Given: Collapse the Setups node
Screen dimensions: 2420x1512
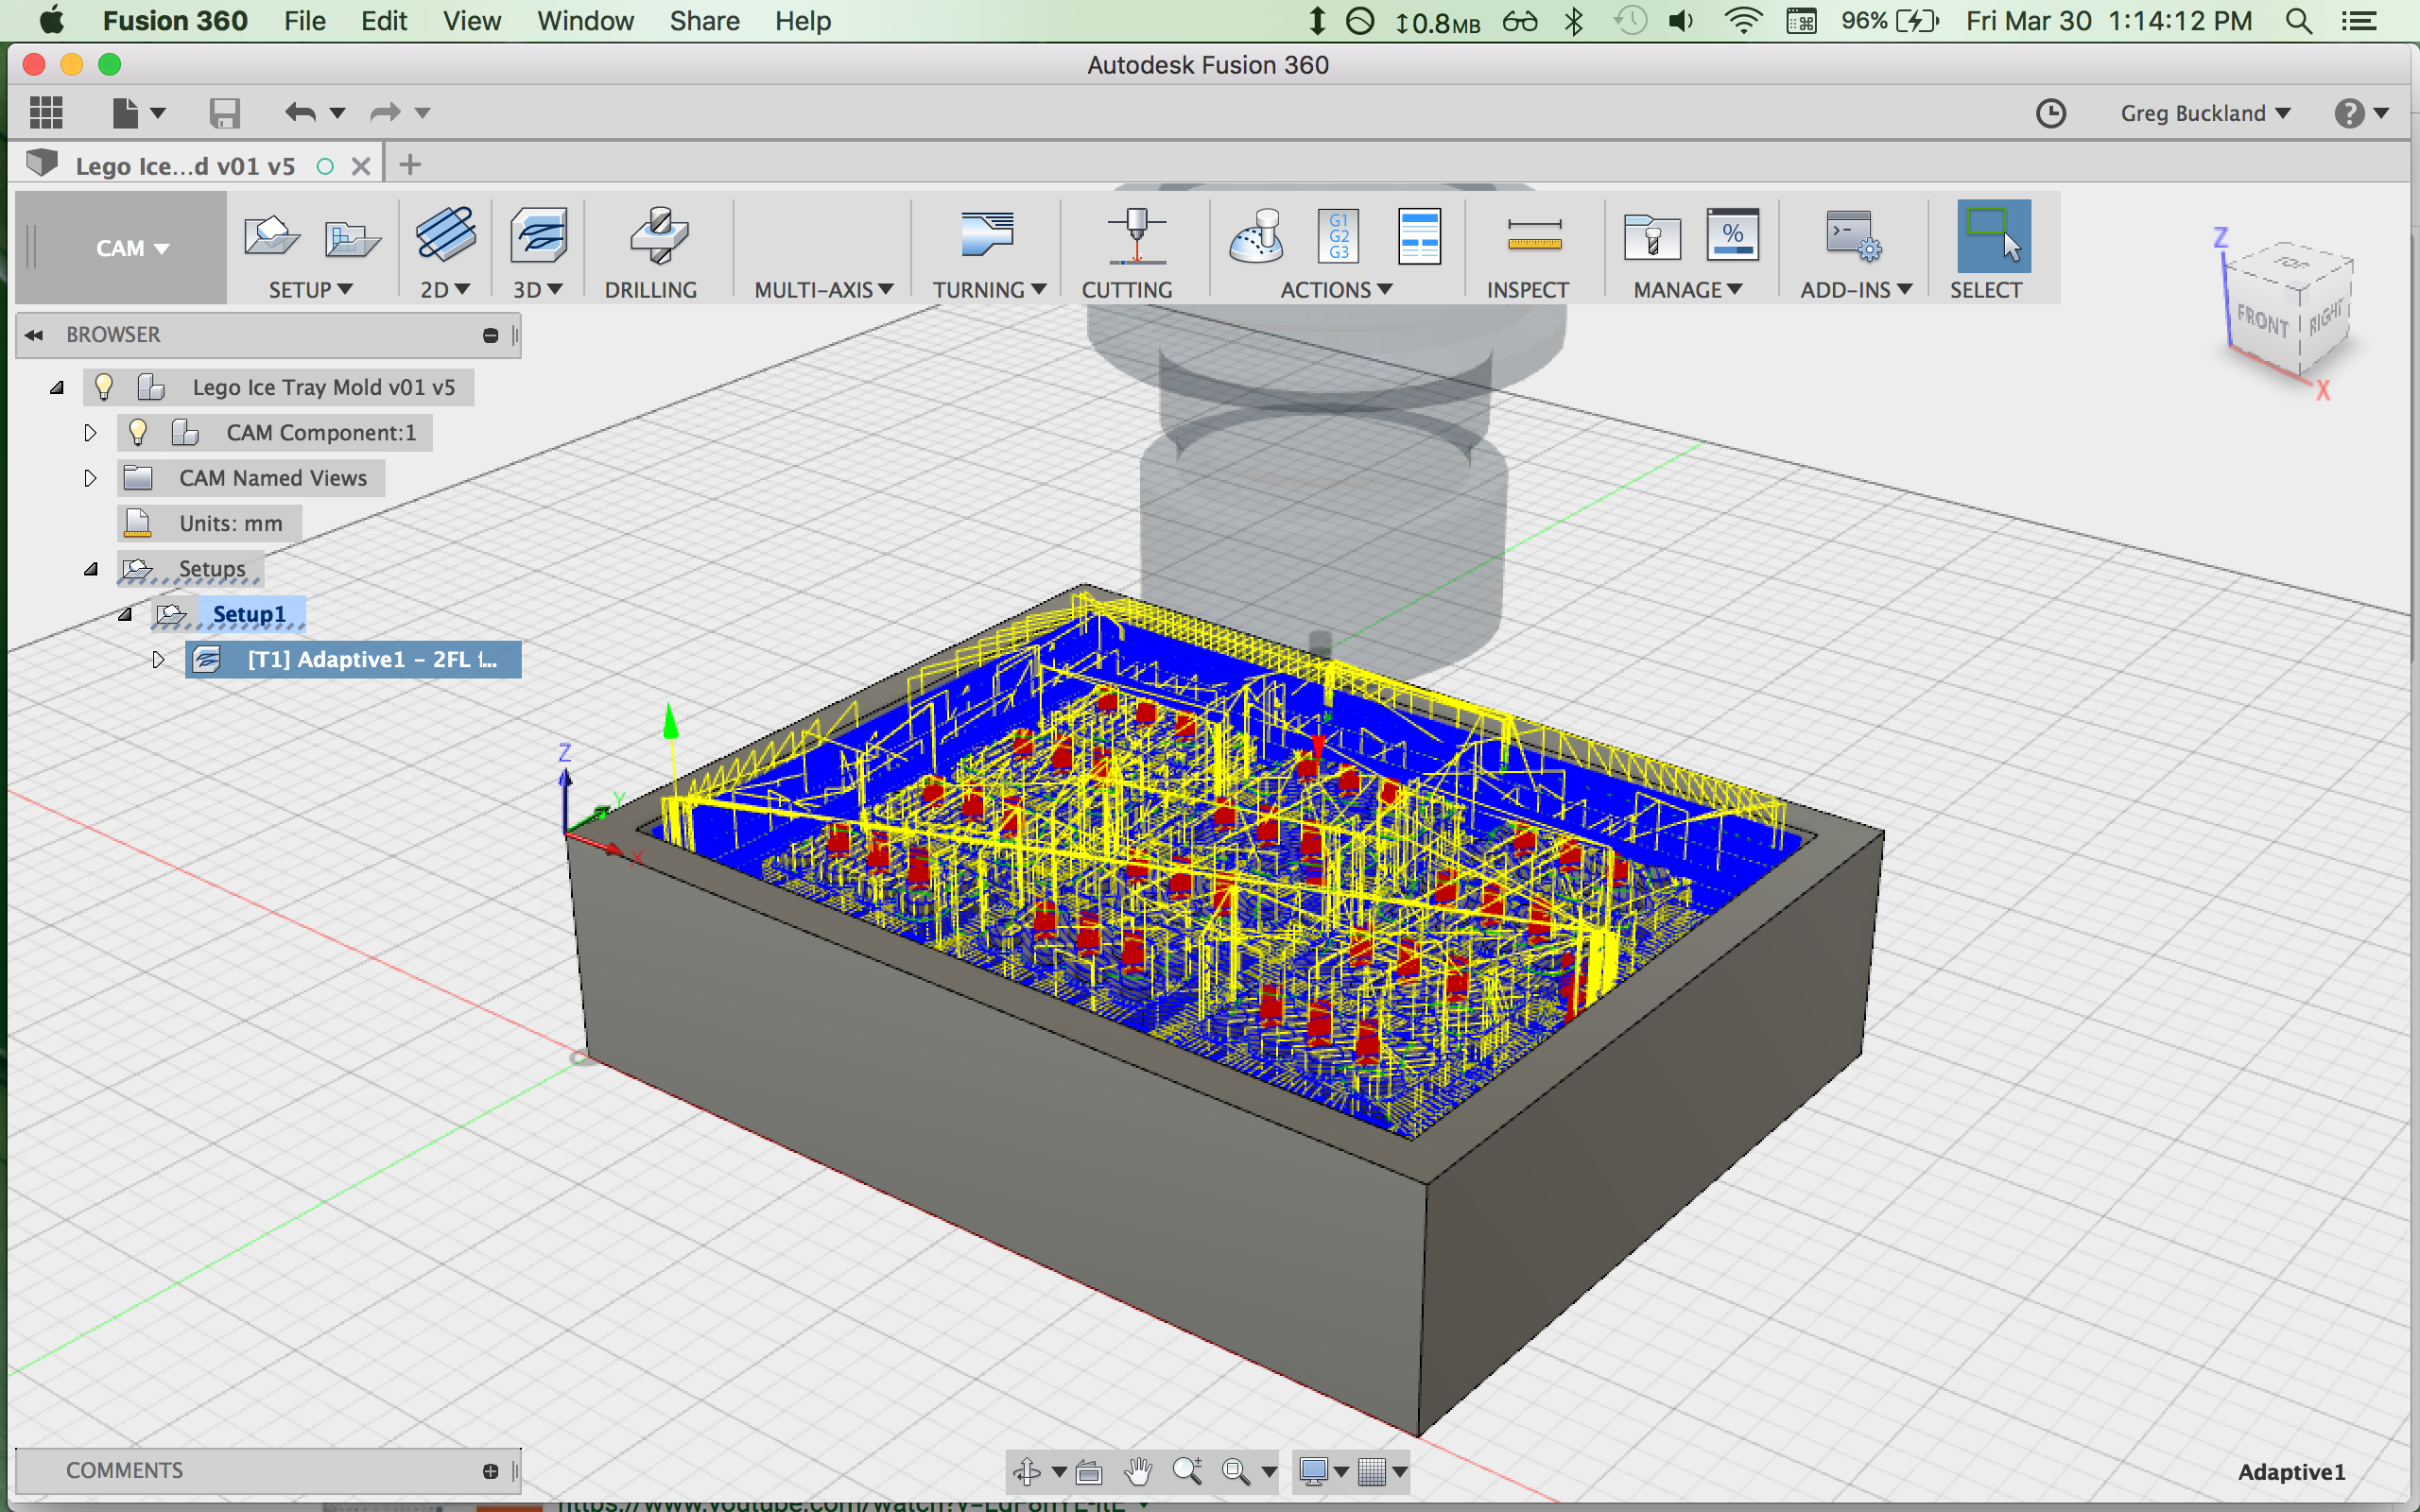Looking at the screenshot, I should click(x=91, y=569).
